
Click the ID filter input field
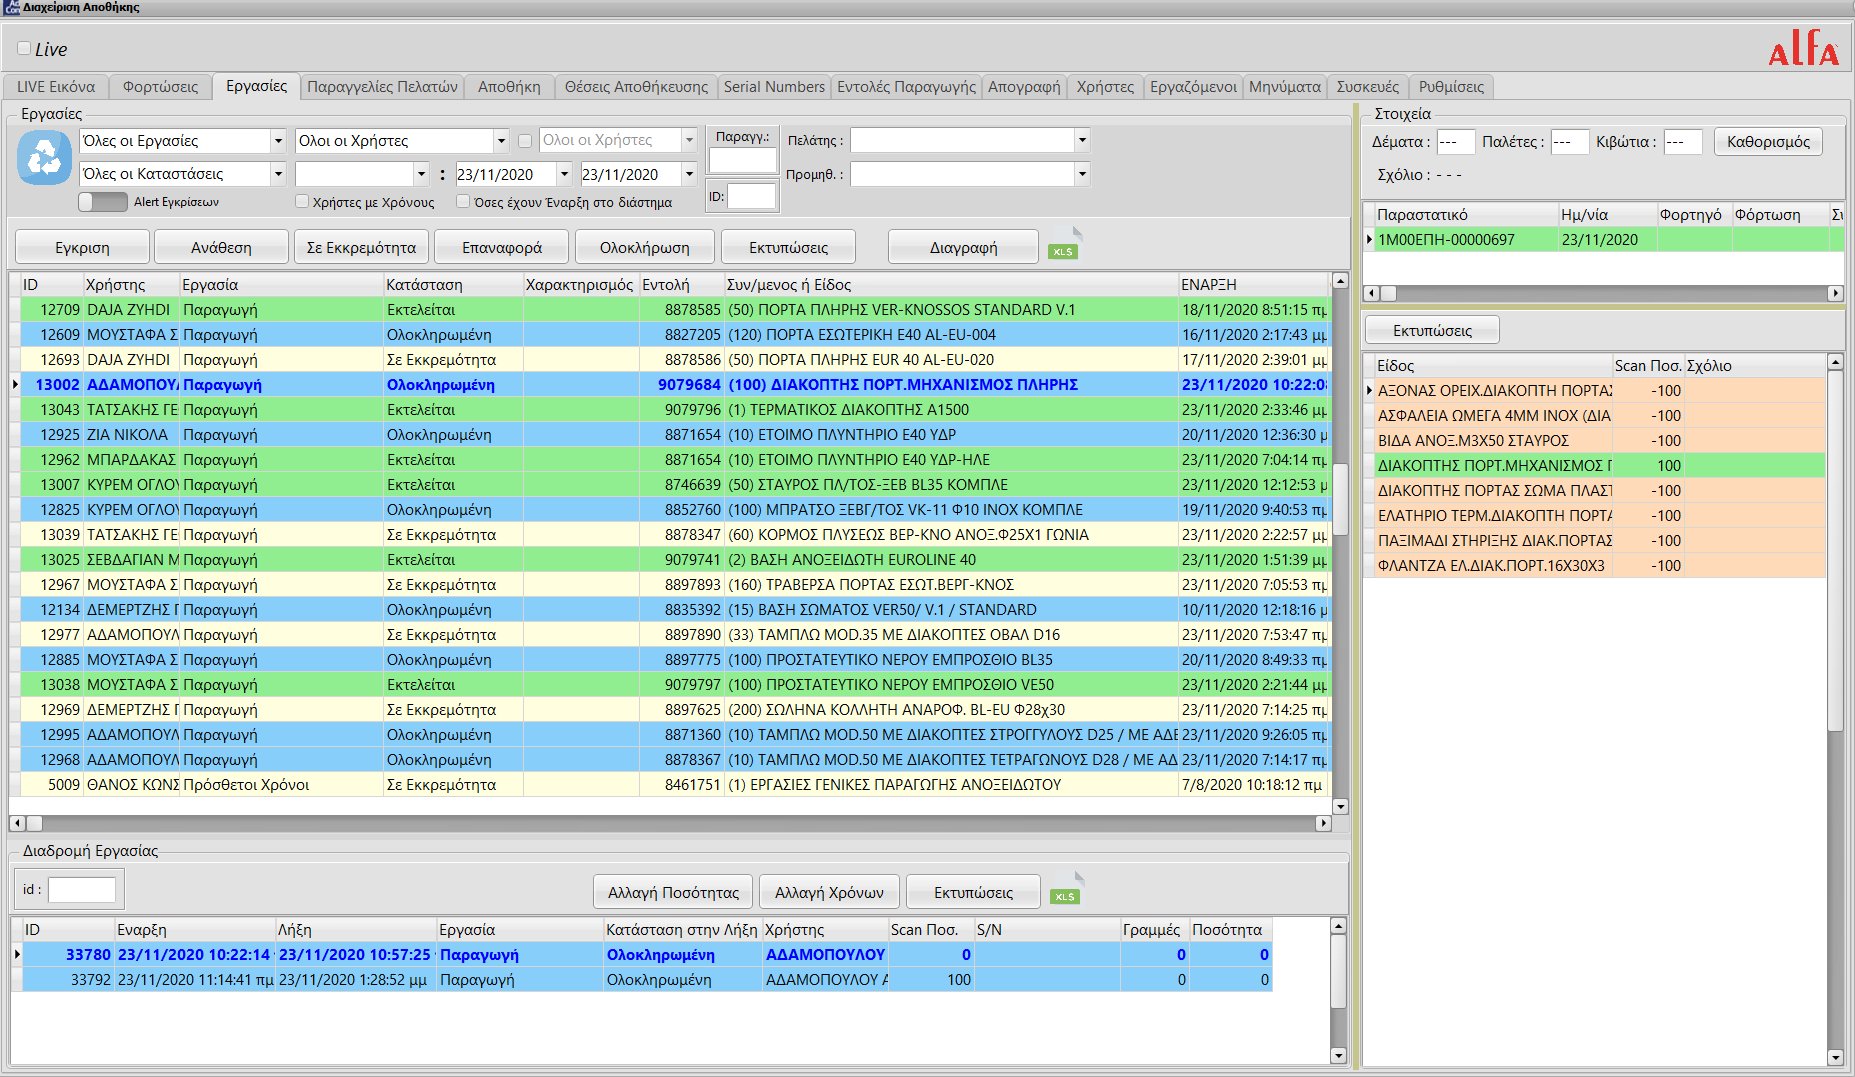point(752,197)
